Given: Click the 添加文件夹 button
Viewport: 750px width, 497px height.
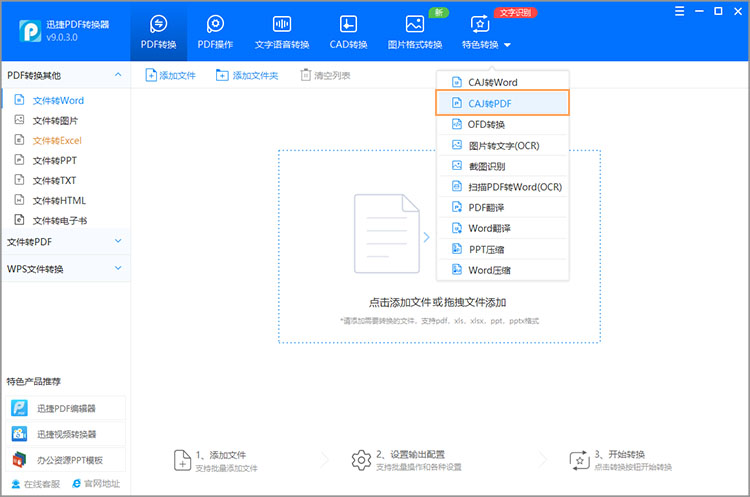Looking at the screenshot, I should (x=247, y=75).
